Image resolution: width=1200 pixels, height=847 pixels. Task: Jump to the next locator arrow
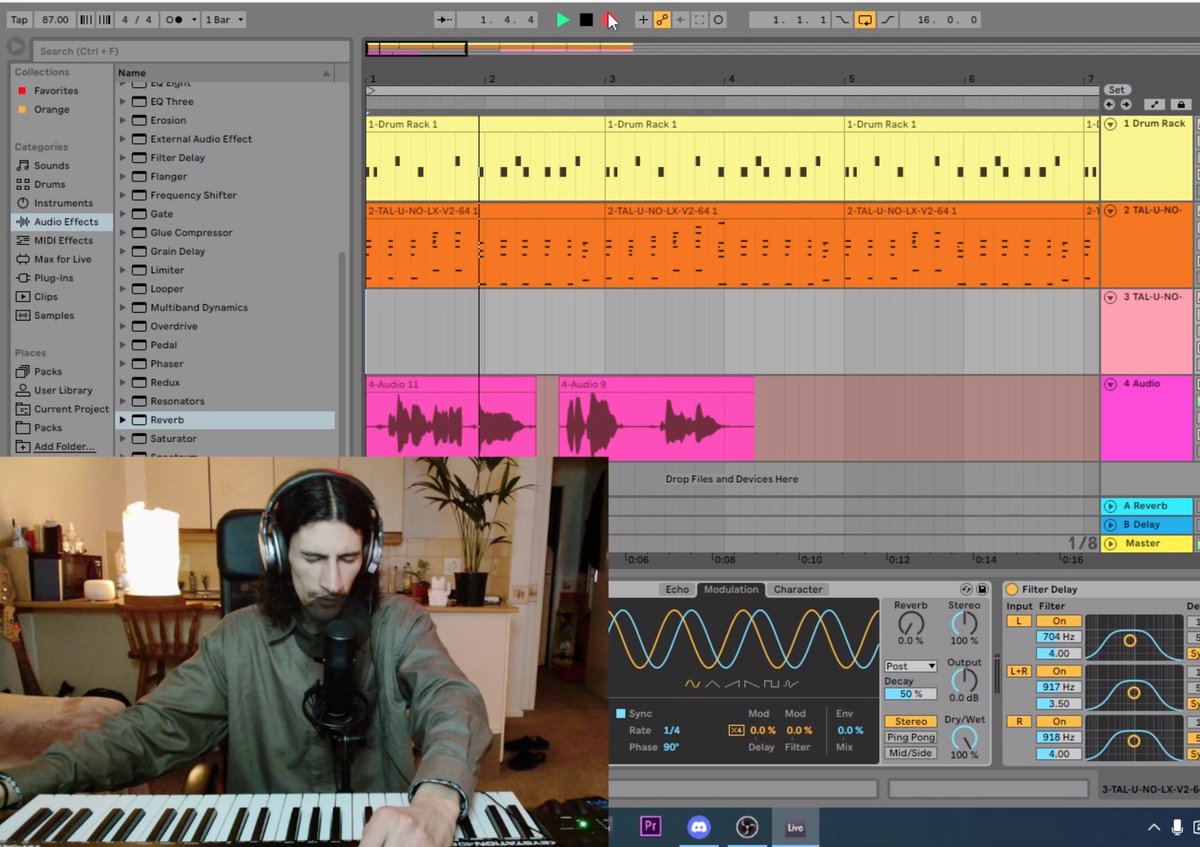(x=1125, y=104)
